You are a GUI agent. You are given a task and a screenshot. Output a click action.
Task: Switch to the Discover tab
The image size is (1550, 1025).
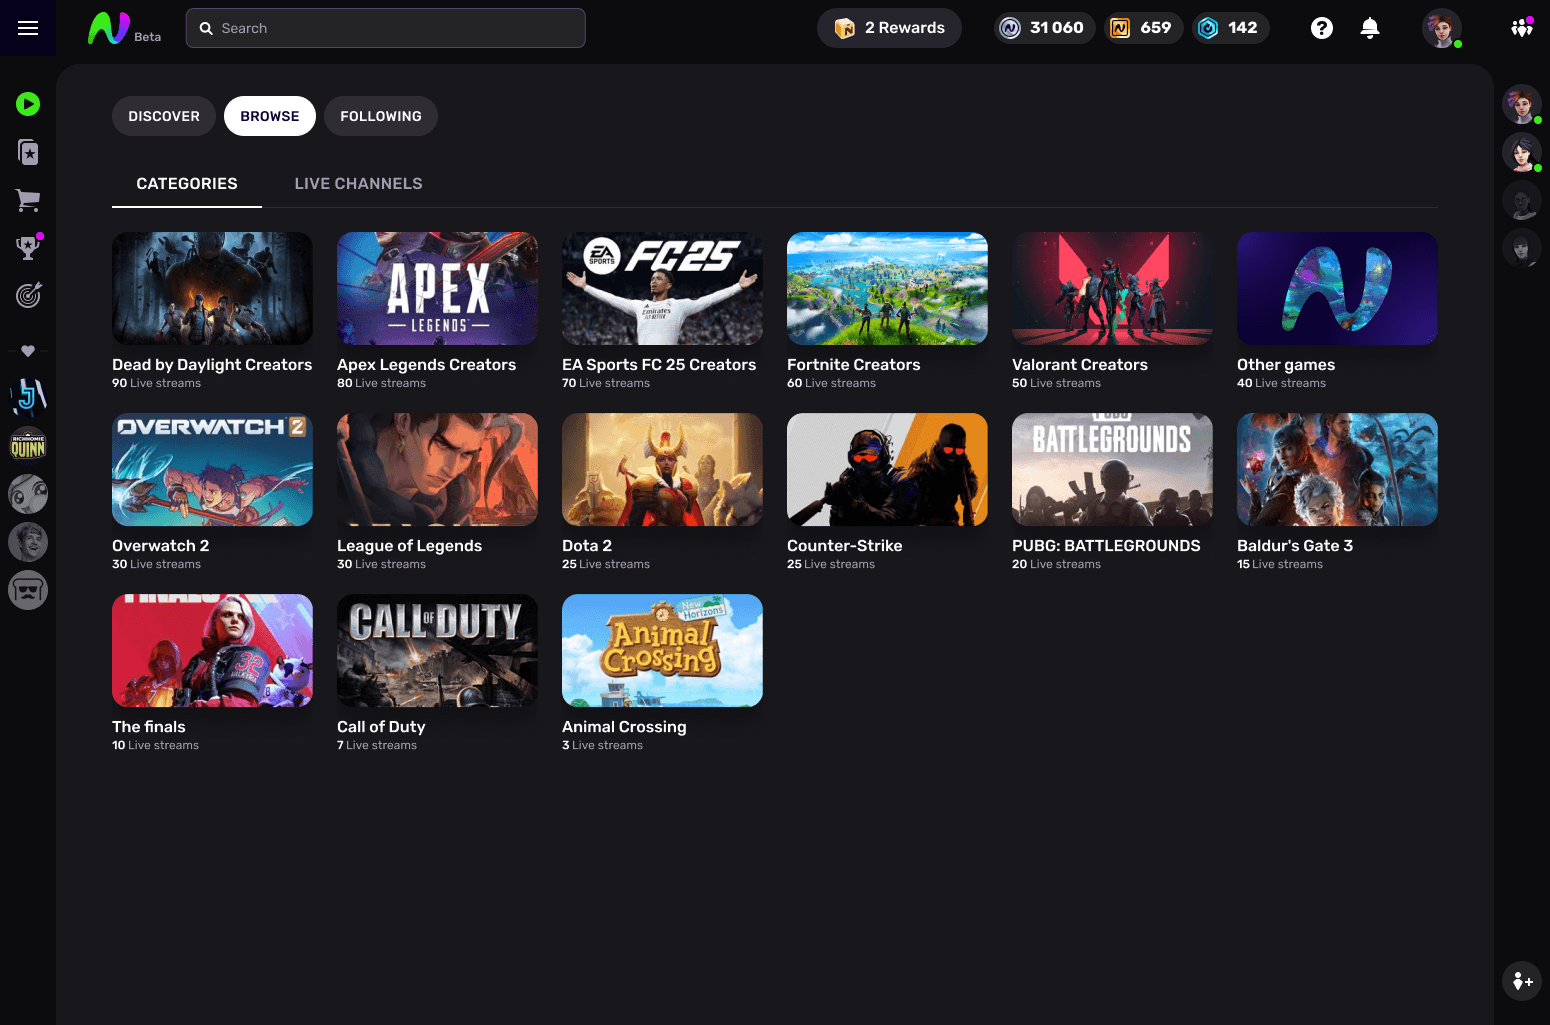tap(164, 116)
